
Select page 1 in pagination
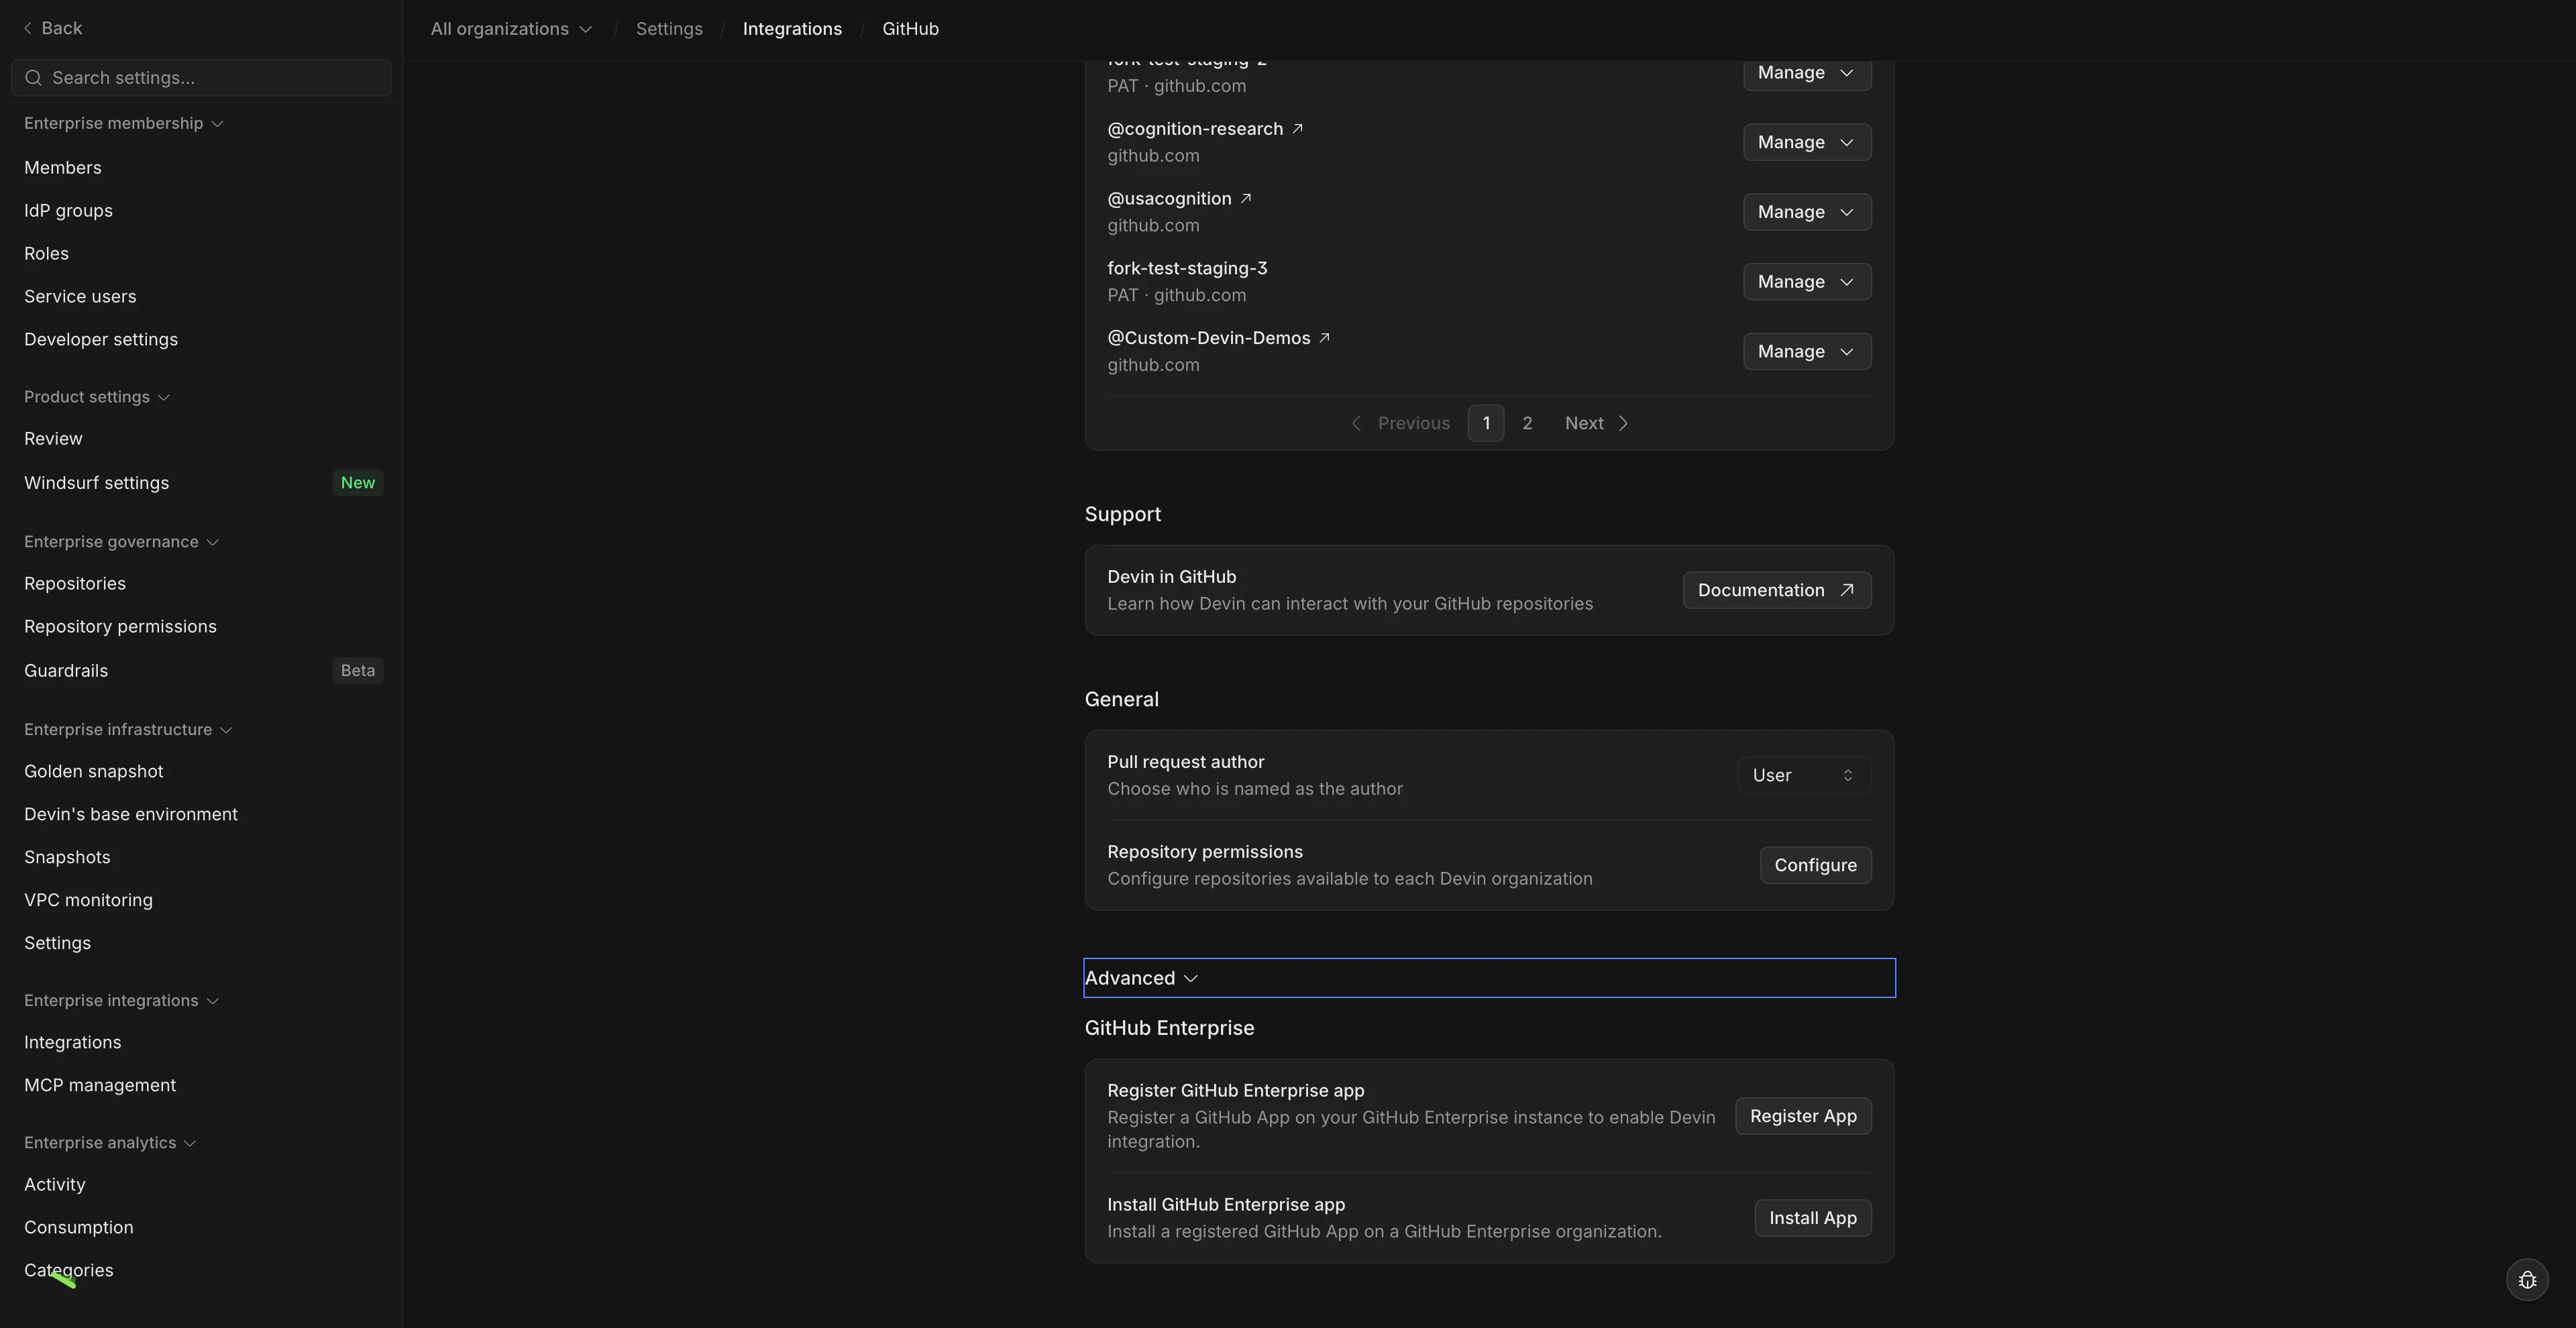pyautogui.click(x=1486, y=424)
